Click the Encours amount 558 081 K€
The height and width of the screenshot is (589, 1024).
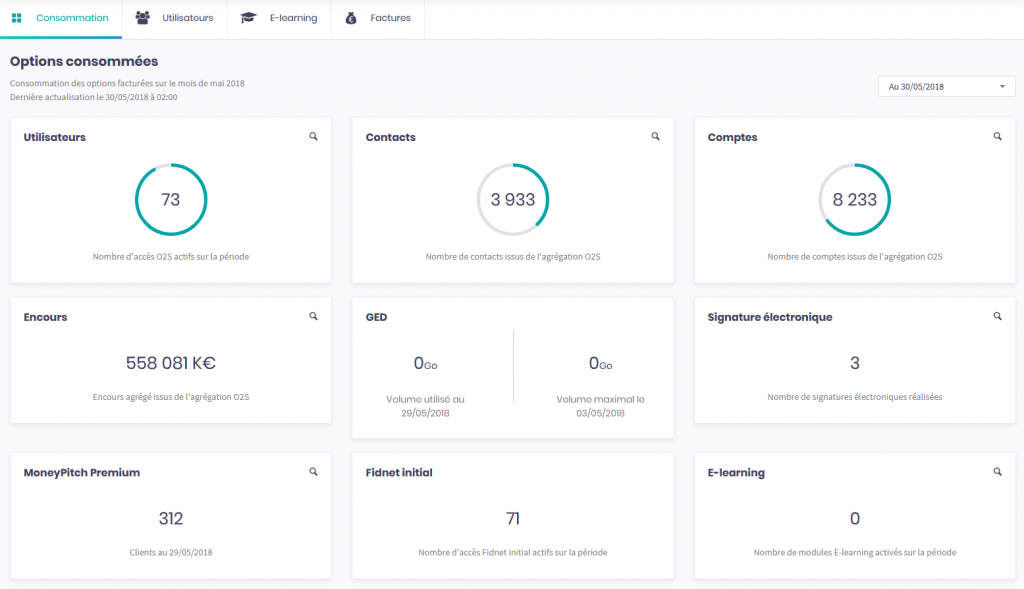coord(171,363)
